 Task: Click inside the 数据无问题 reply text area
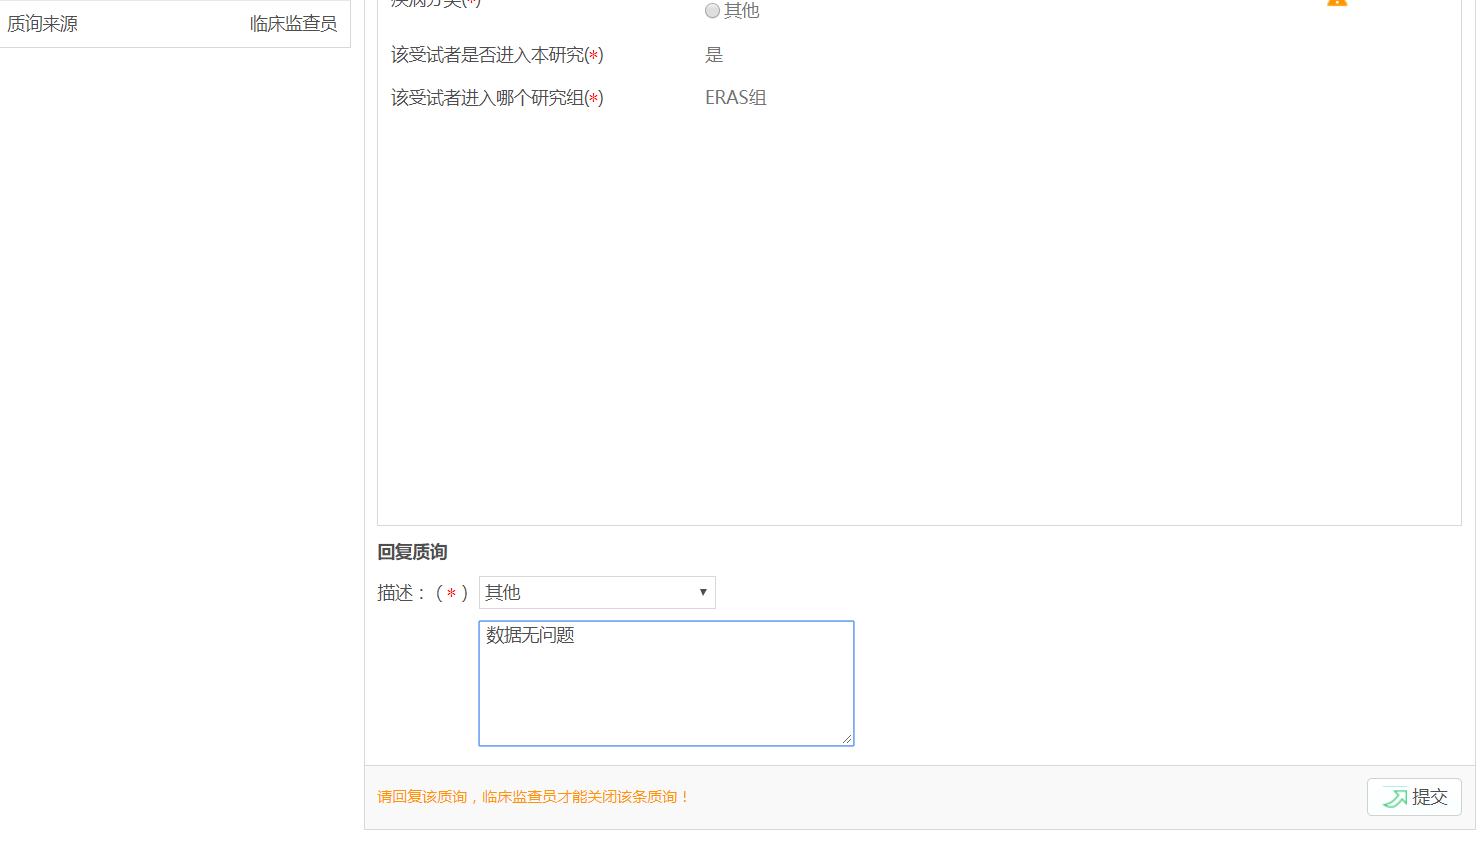click(x=666, y=683)
